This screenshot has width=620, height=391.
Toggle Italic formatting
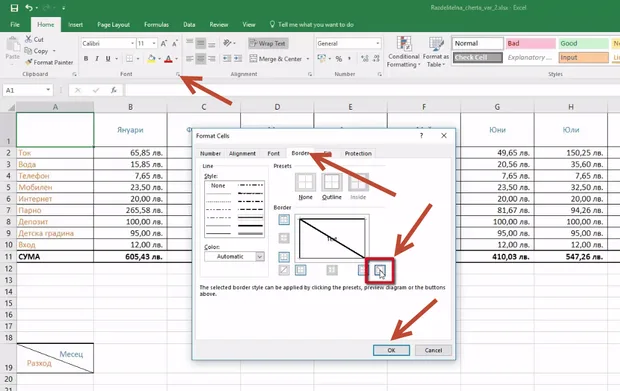pos(97,59)
